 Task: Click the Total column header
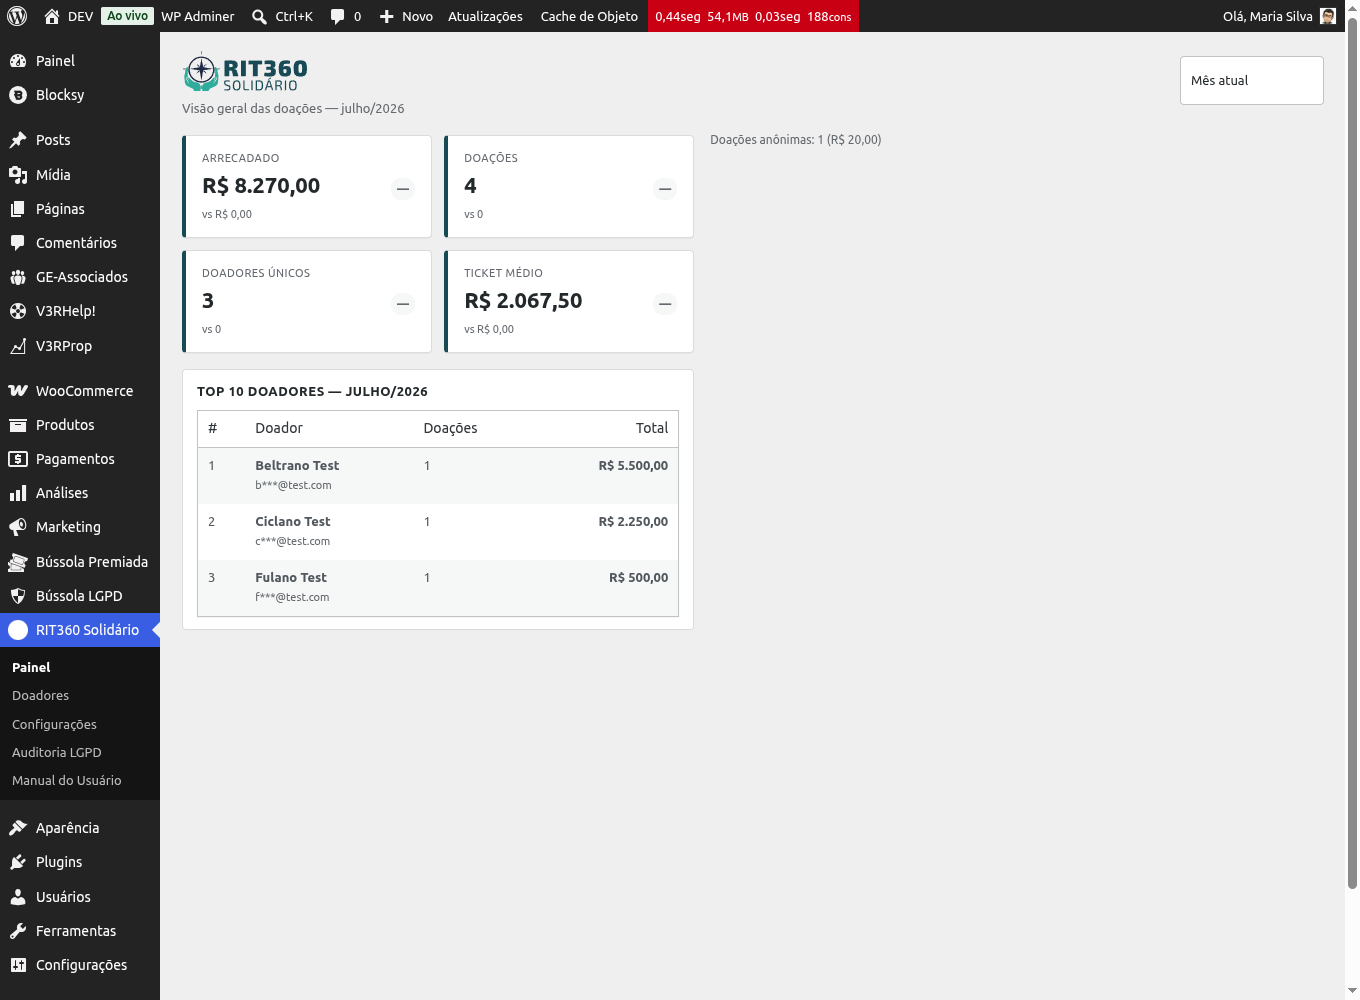click(x=652, y=428)
